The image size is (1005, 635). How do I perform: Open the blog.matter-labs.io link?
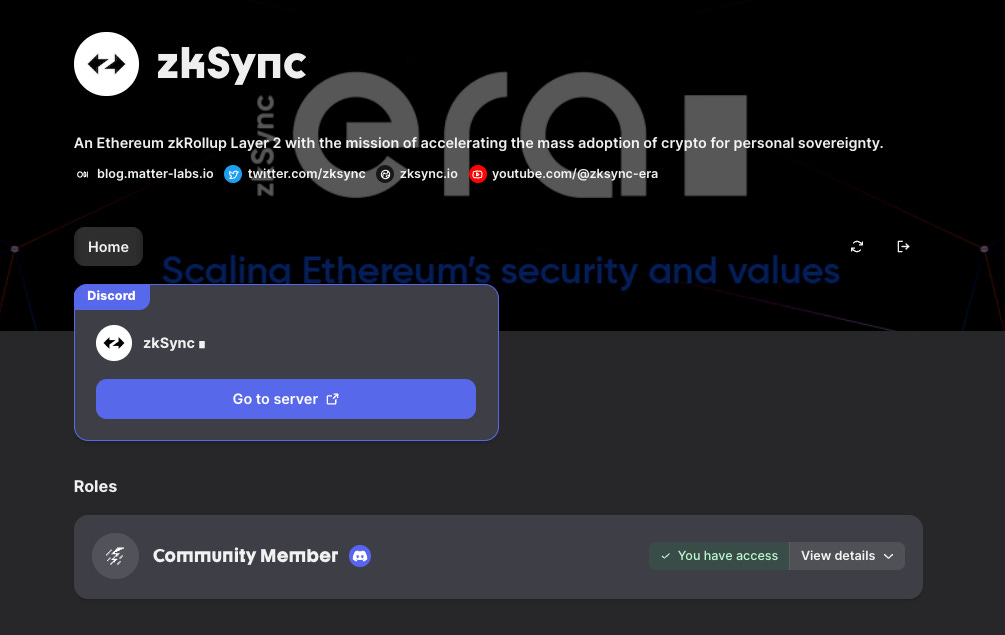pyautogui.click(x=155, y=174)
